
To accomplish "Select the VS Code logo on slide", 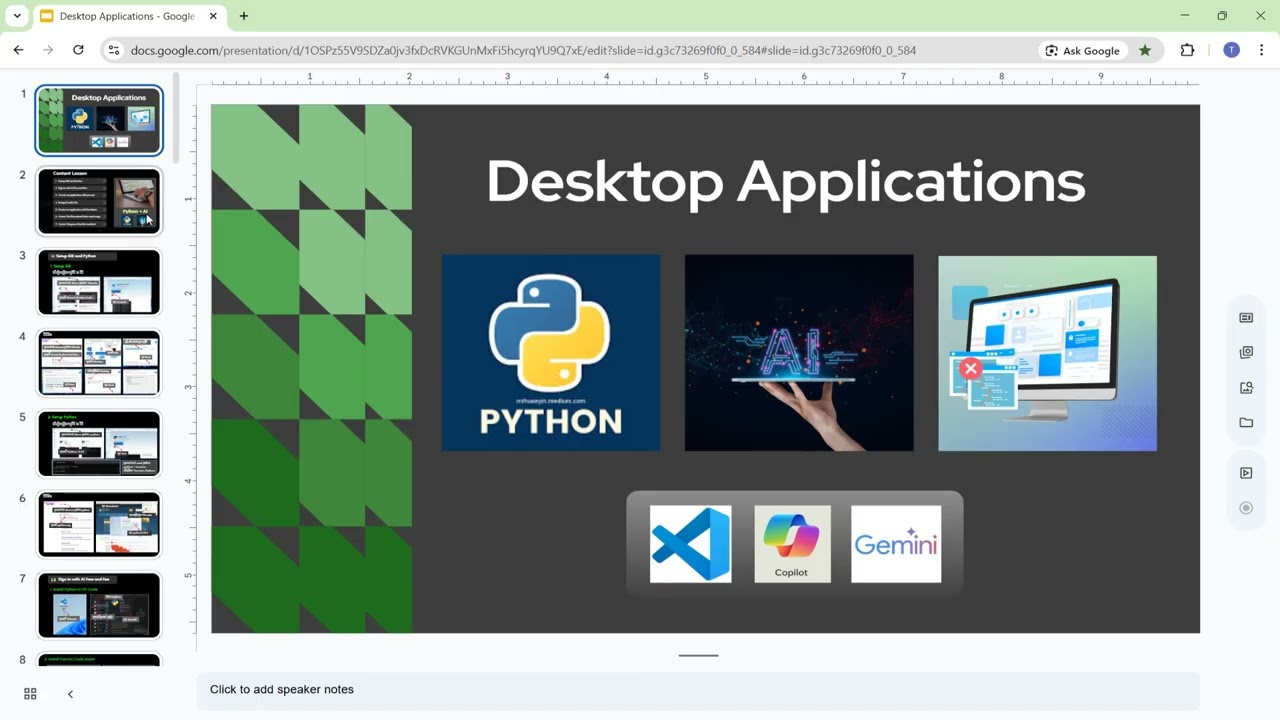I will [x=690, y=544].
